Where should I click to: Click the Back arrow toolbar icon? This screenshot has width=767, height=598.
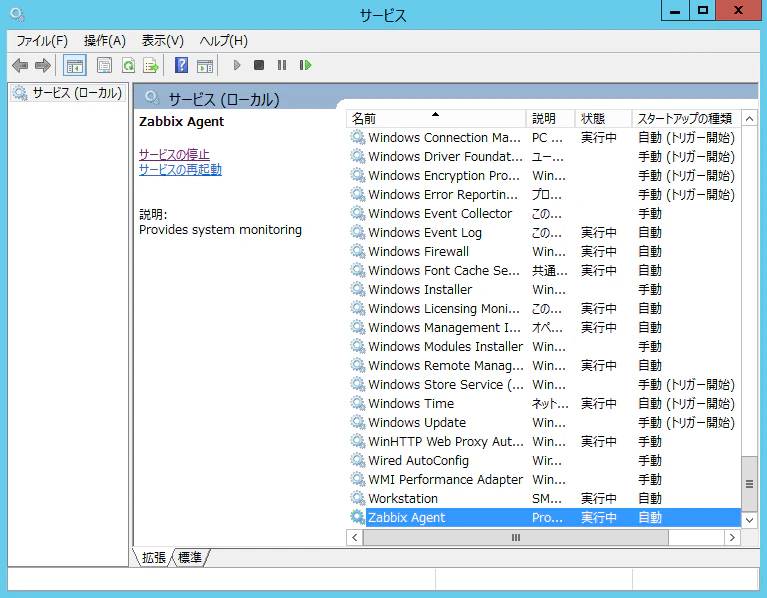pyautogui.click(x=20, y=66)
